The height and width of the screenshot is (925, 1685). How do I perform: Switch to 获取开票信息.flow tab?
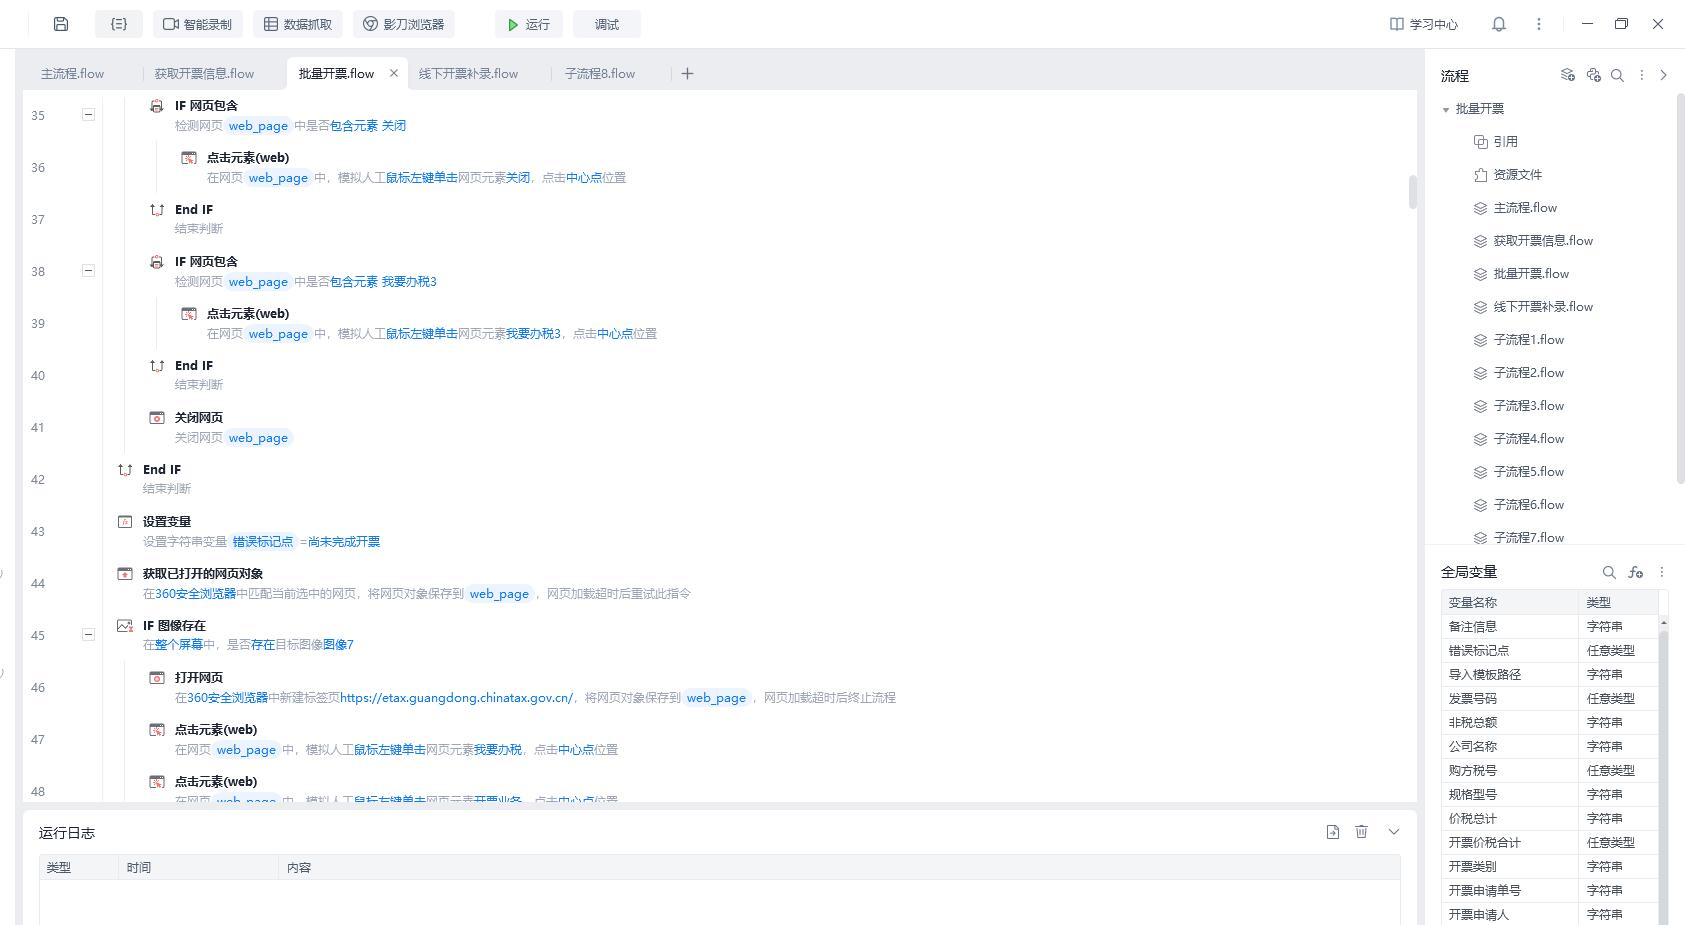coord(204,73)
